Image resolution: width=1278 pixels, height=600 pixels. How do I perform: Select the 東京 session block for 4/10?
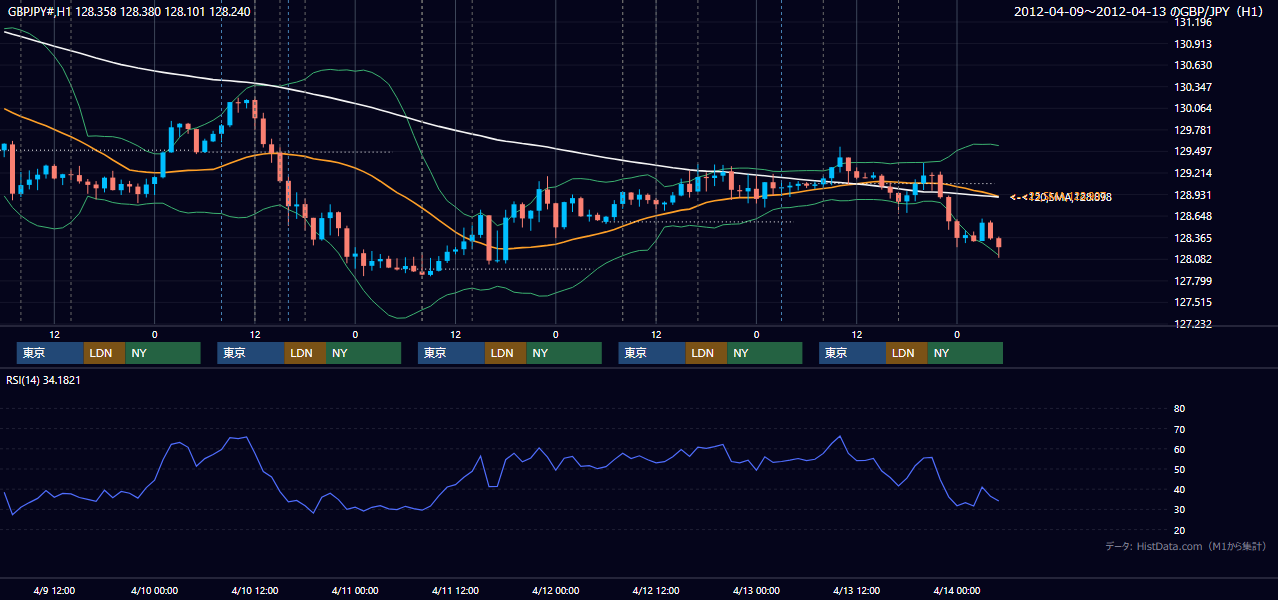pyautogui.click(x=251, y=353)
